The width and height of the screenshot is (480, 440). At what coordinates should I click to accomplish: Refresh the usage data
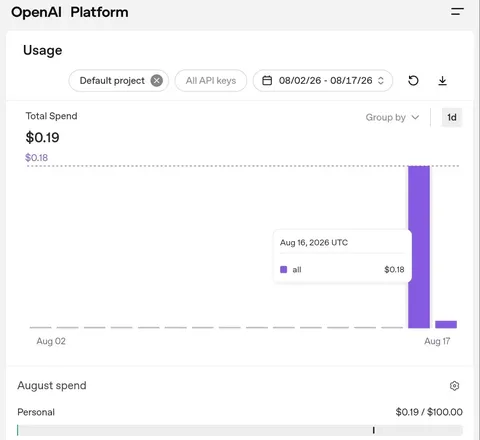click(413, 81)
